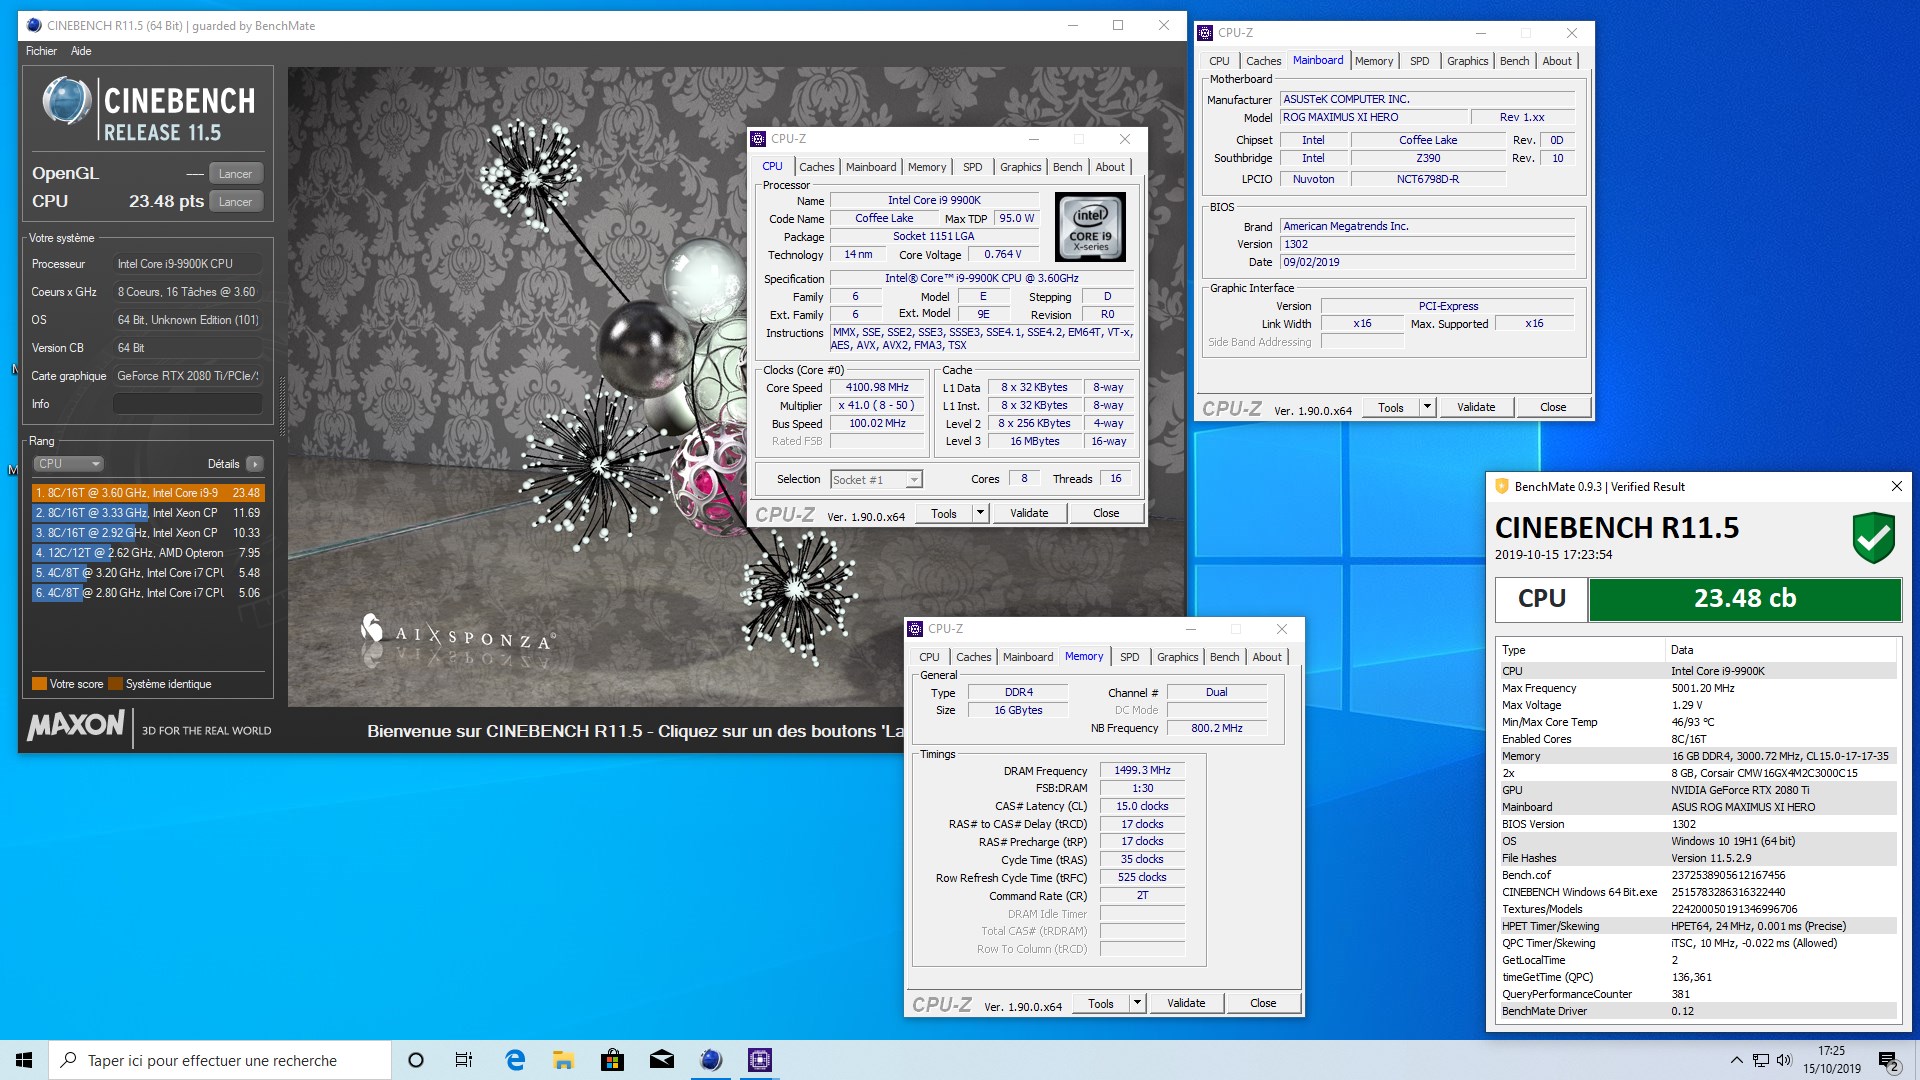
Task: Click the network tray icon
Action: (1760, 1060)
